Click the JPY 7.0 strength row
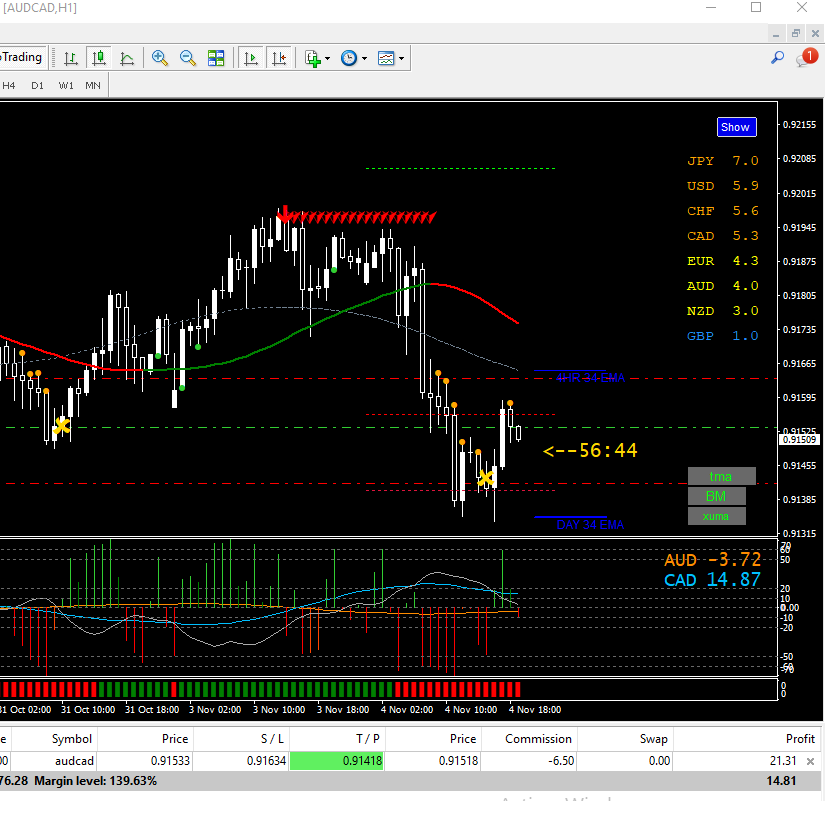Screen dimensions: 825x840 723,161
